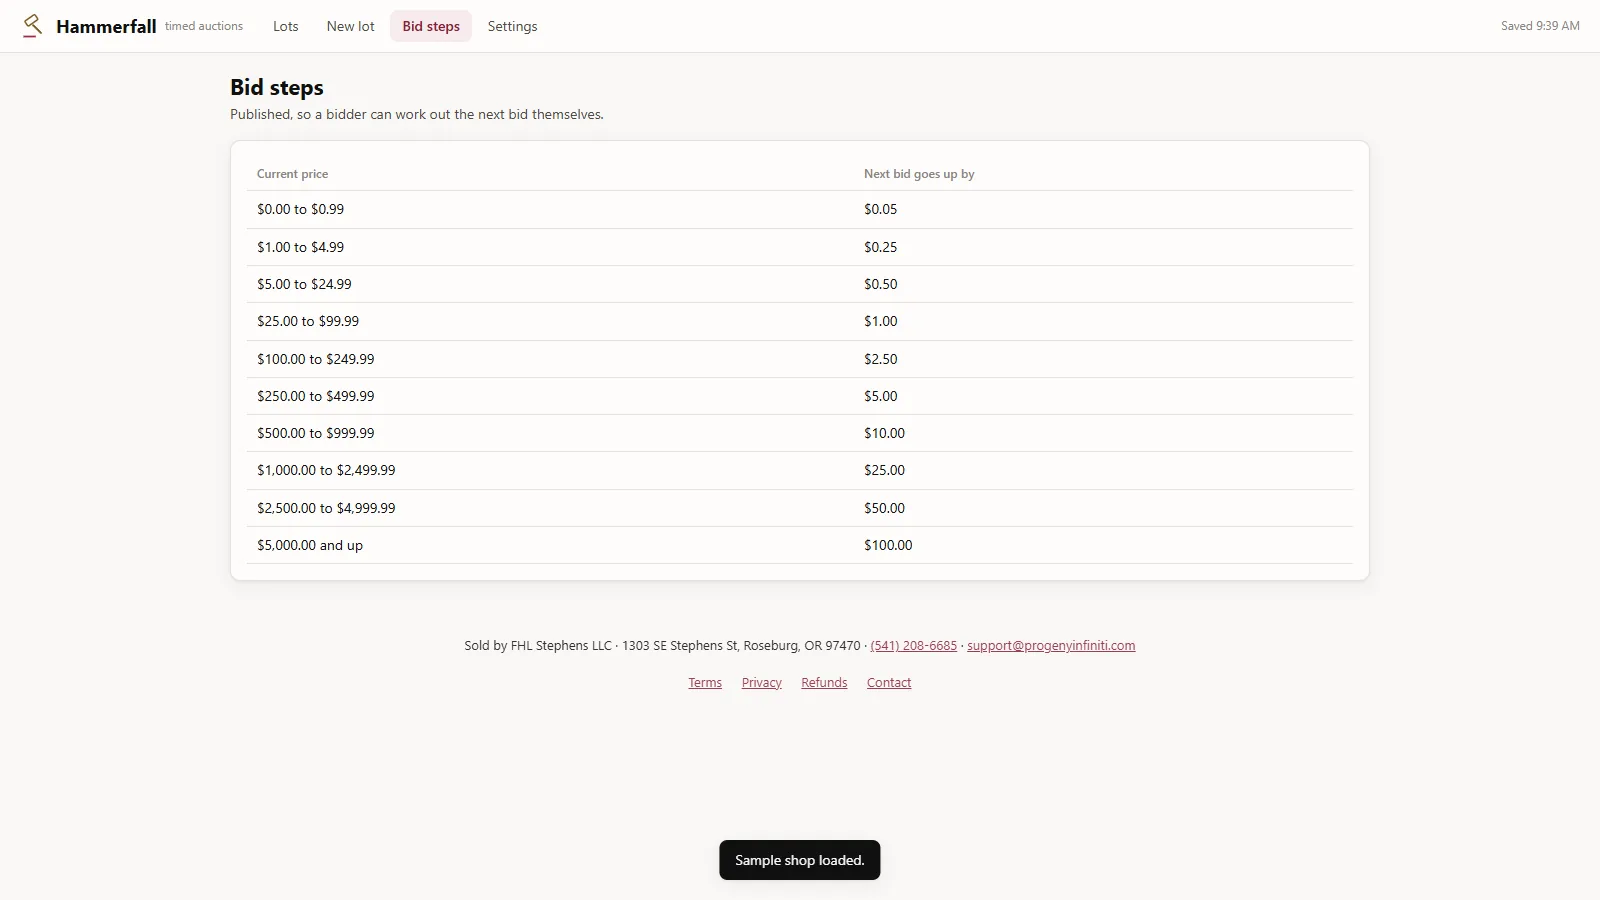Click the 'Bid steps' page heading
Image resolution: width=1600 pixels, height=900 pixels.
point(277,88)
